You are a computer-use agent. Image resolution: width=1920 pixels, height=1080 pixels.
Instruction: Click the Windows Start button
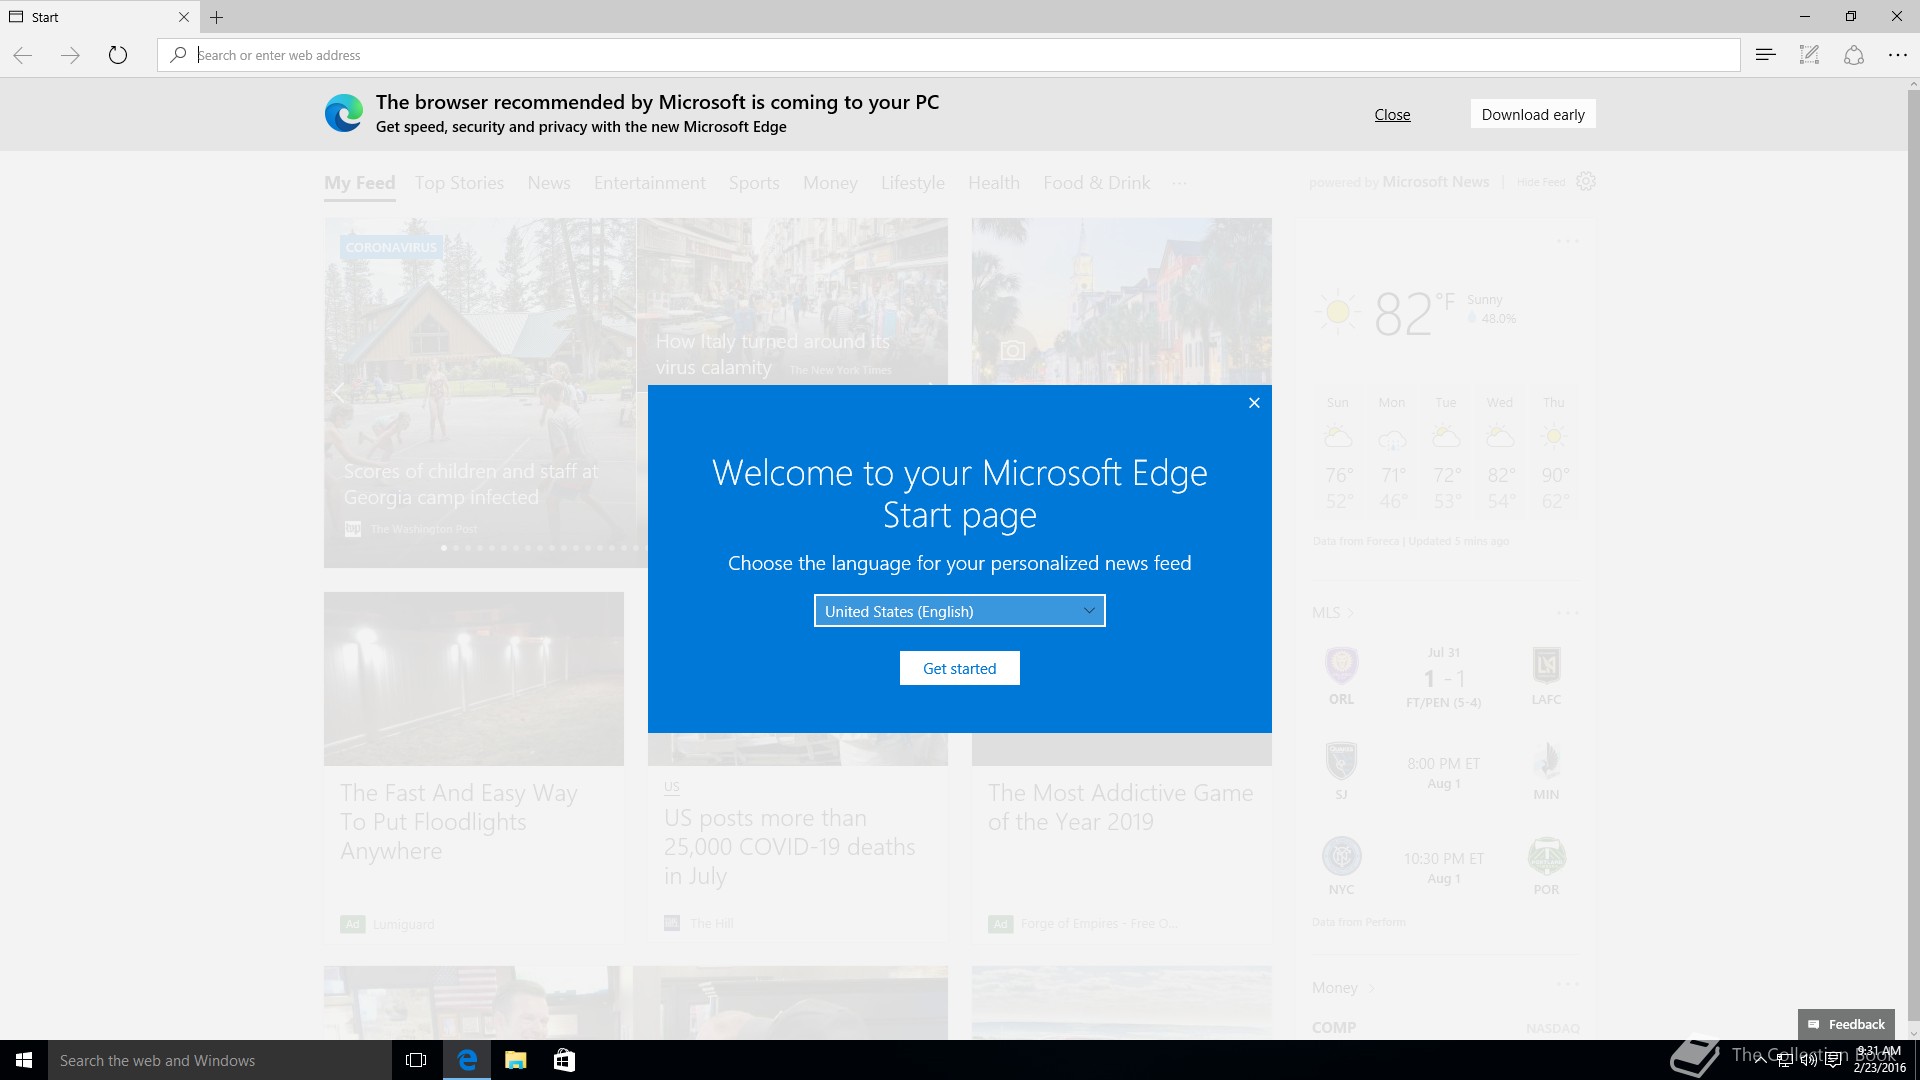24,1060
